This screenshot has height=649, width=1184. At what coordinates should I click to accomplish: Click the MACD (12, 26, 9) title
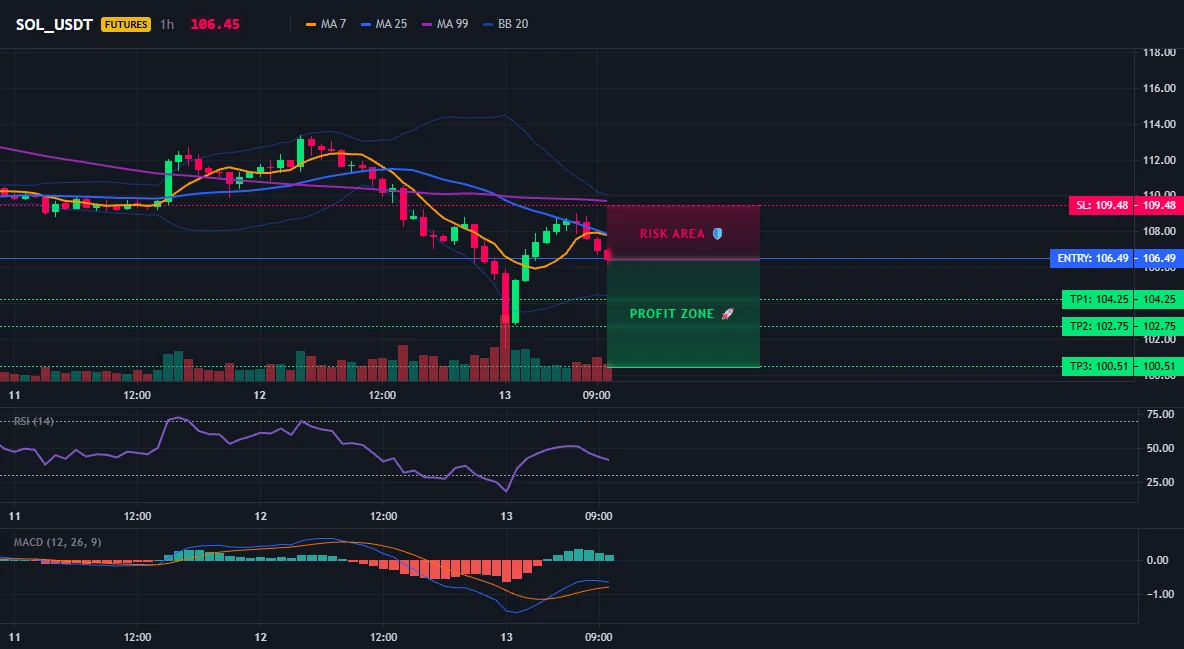[x=57, y=542]
